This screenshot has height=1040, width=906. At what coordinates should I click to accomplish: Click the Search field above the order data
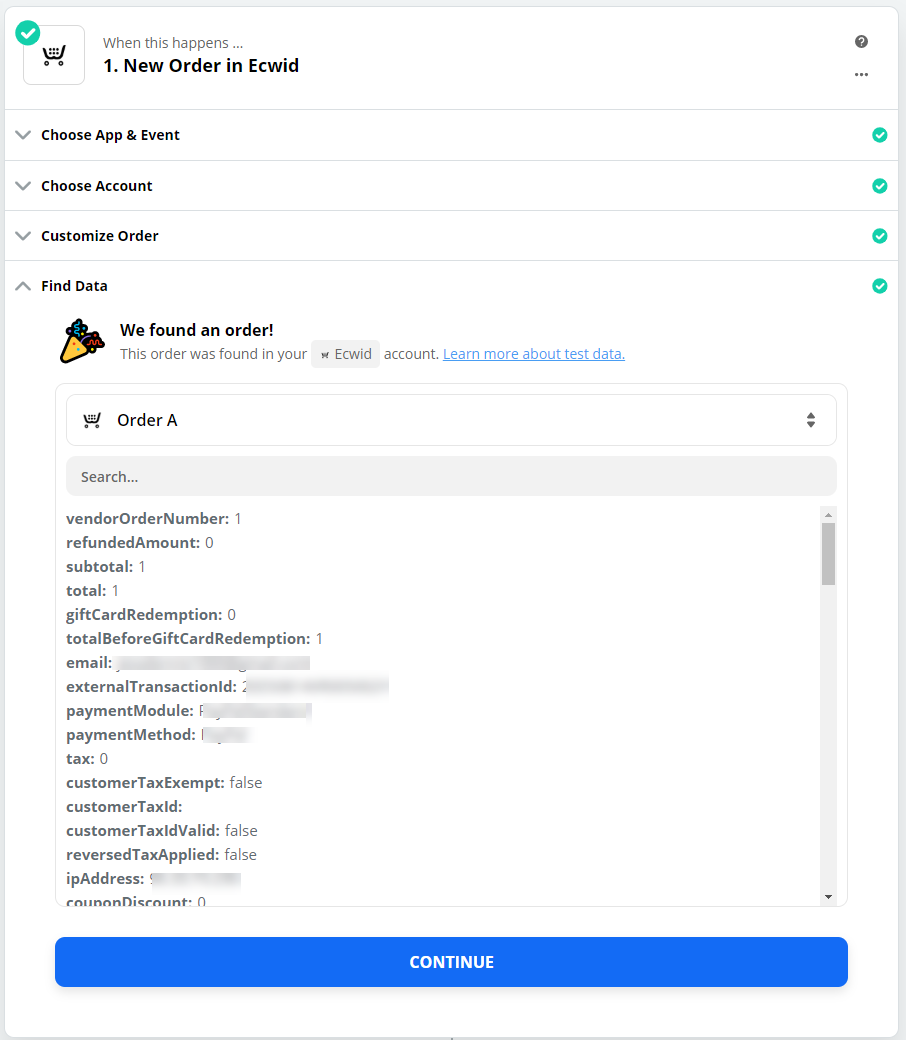pos(451,476)
